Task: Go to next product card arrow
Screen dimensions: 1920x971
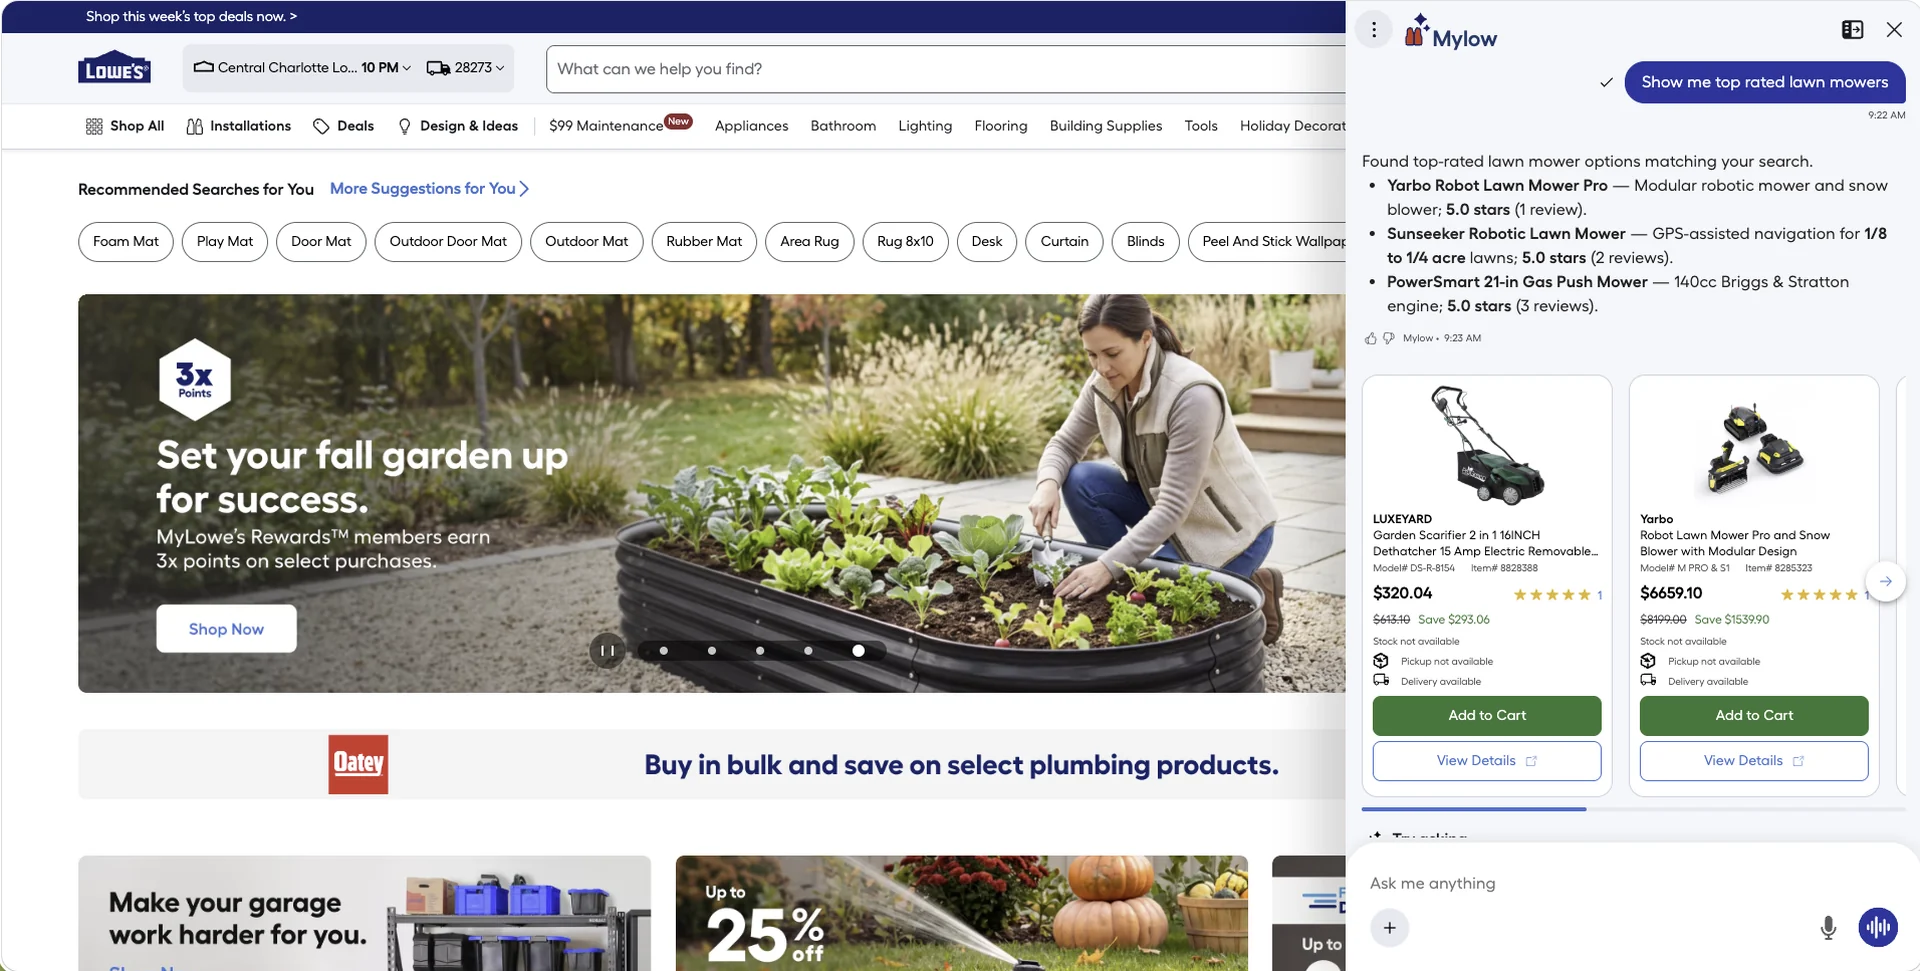Action: pyautogui.click(x=1885, y=581)
